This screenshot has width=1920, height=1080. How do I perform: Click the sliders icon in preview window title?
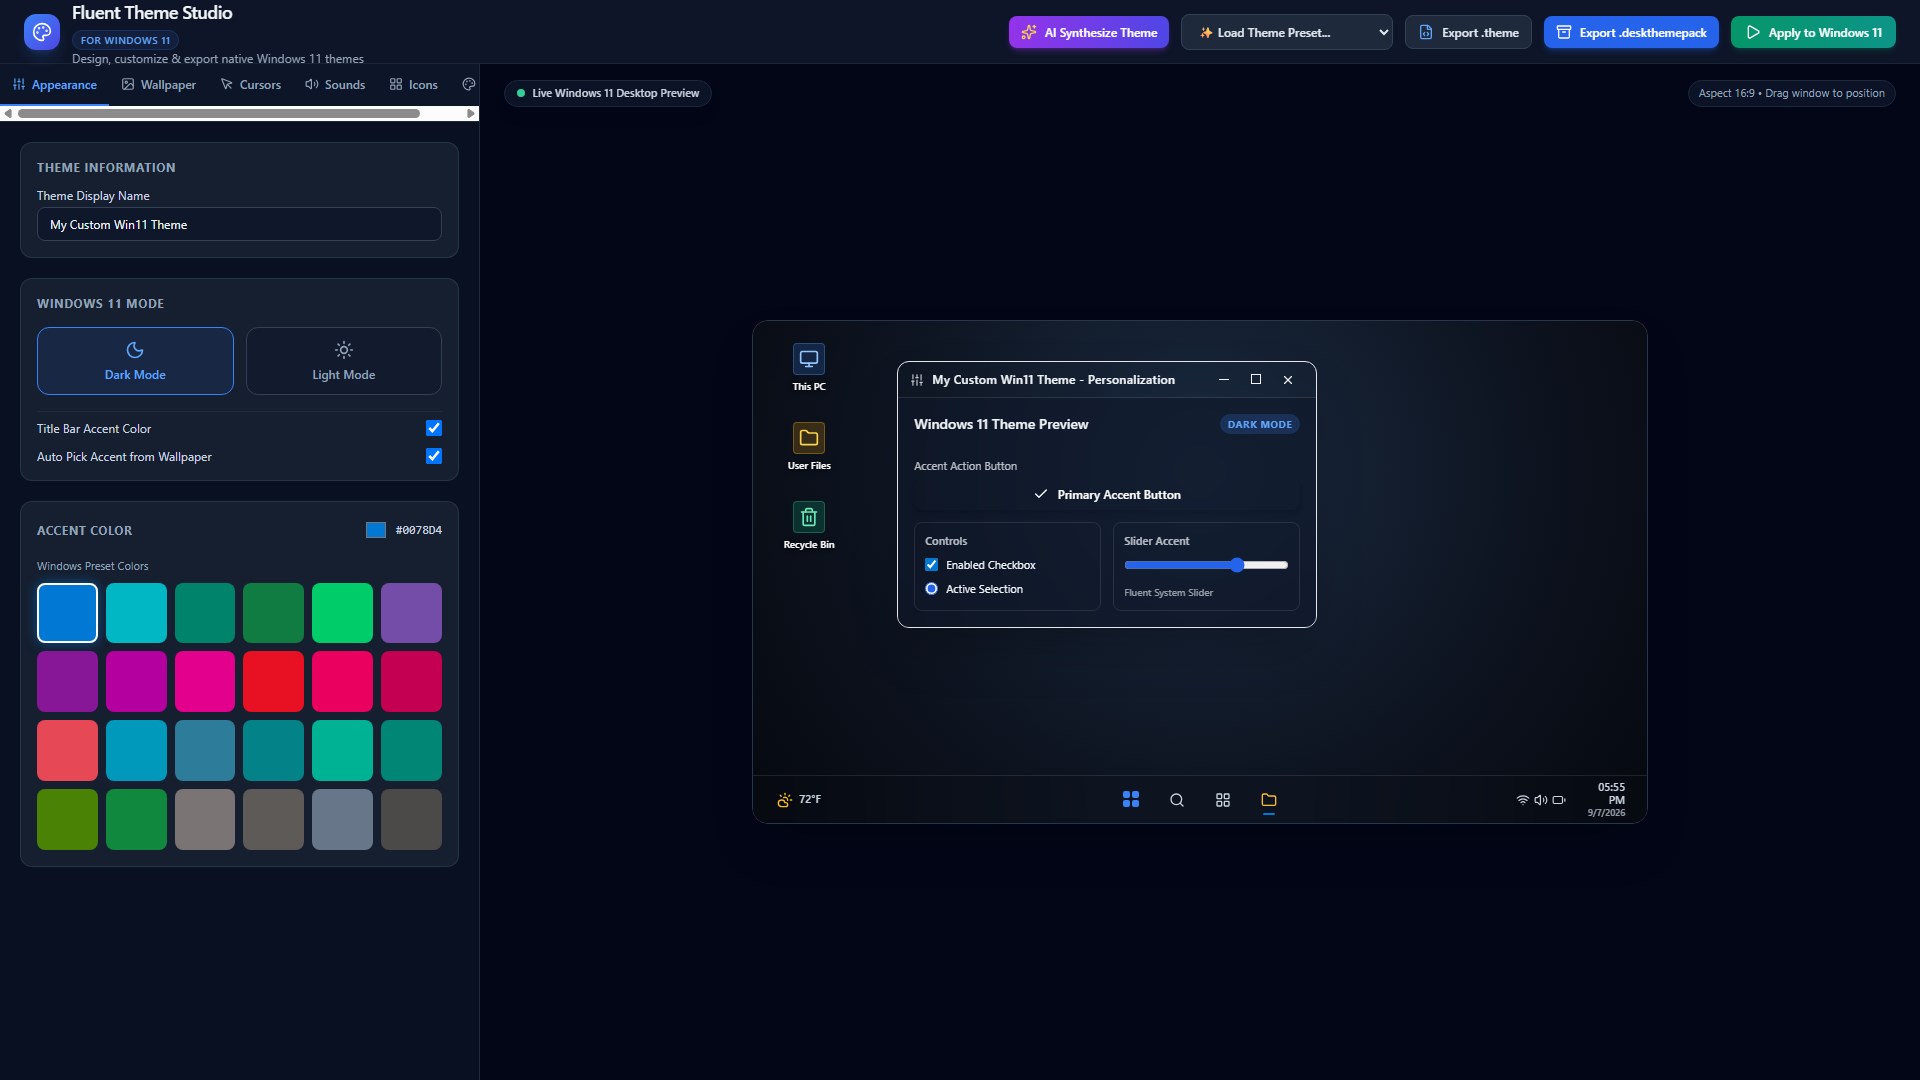pyautogui.click(x=917, y=380)
